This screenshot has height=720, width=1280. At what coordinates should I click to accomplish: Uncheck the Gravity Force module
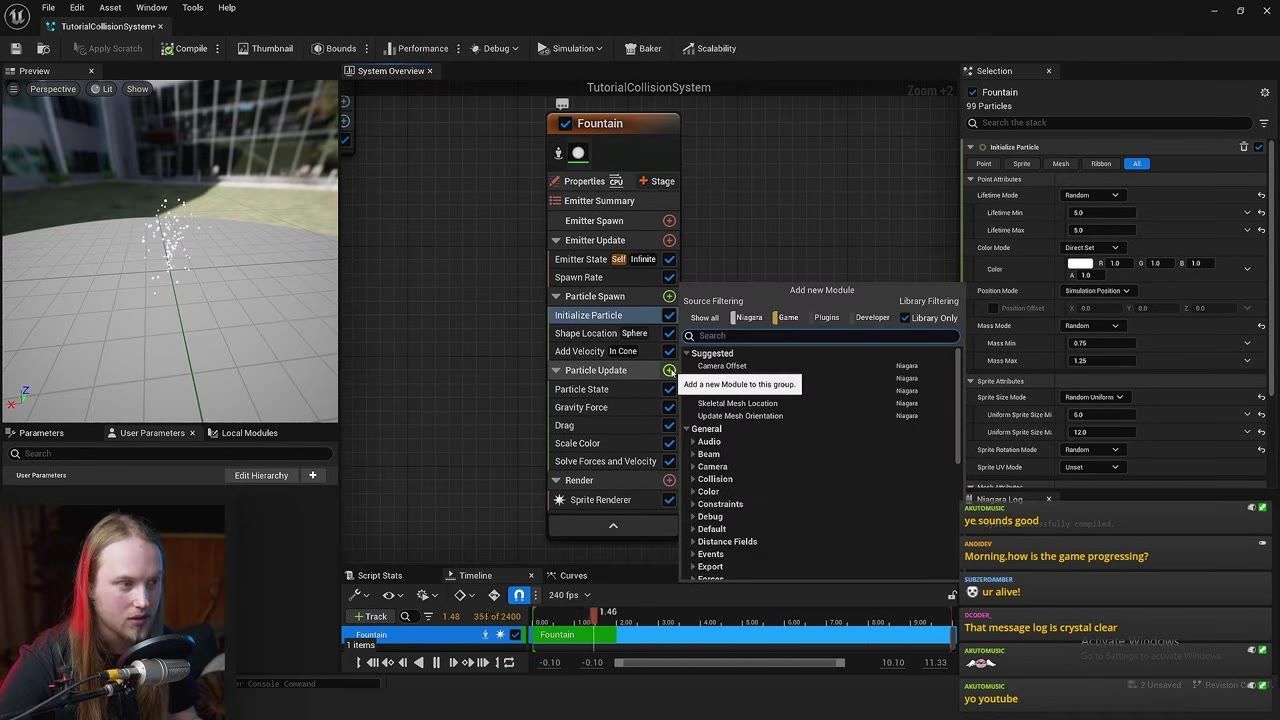pos(669,407)
